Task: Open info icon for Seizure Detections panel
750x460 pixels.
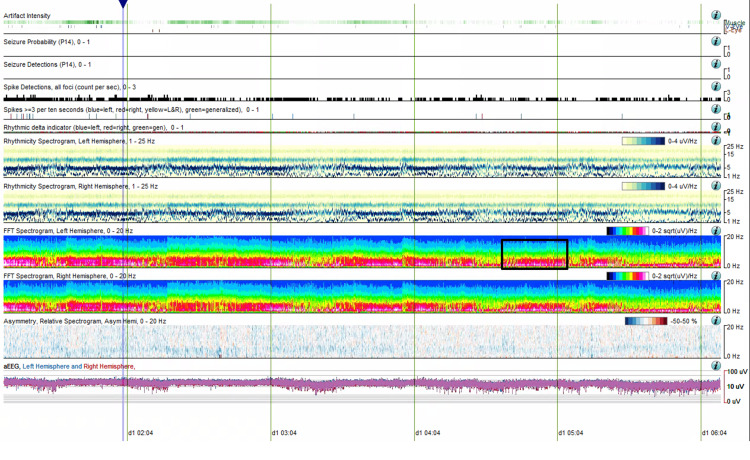Action: (716, 64)
